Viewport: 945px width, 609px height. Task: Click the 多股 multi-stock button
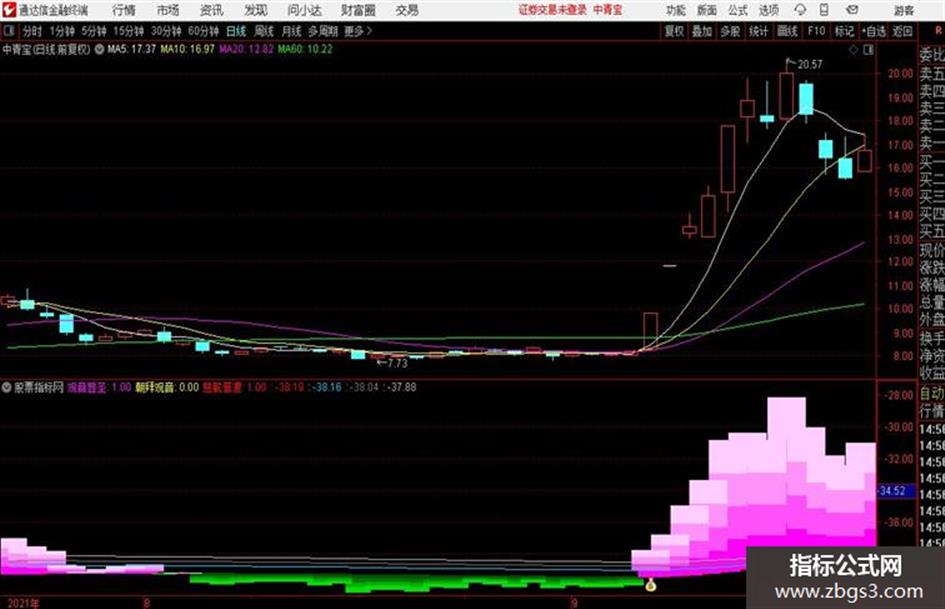click(x=730, y=31)
